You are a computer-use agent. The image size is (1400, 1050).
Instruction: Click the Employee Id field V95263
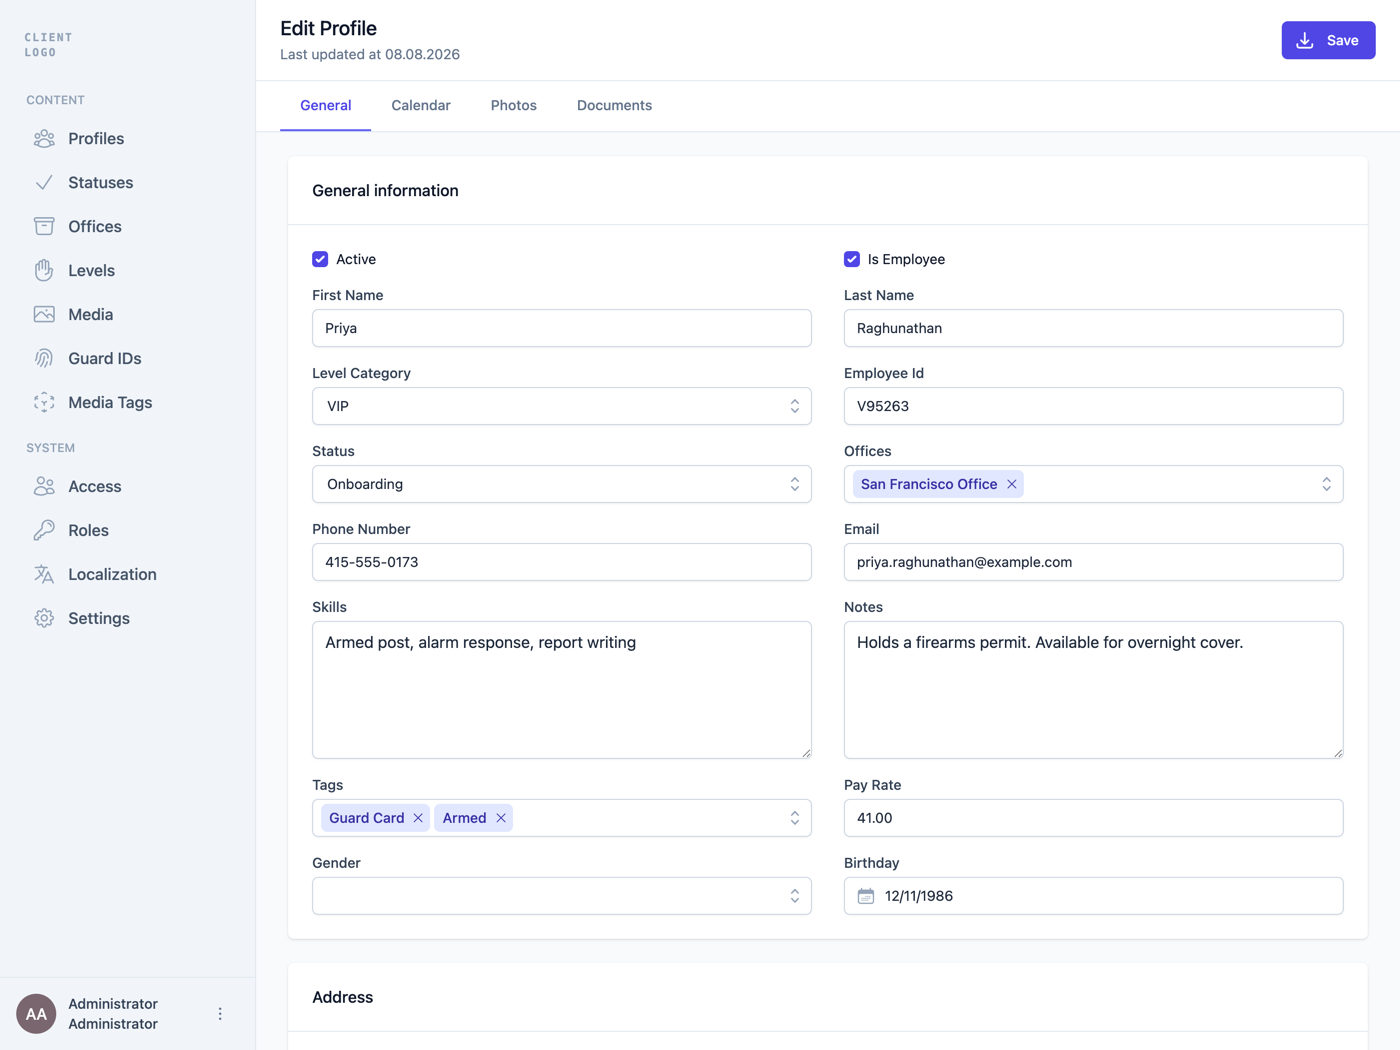pyautogui.click(x=1094, y=406)
